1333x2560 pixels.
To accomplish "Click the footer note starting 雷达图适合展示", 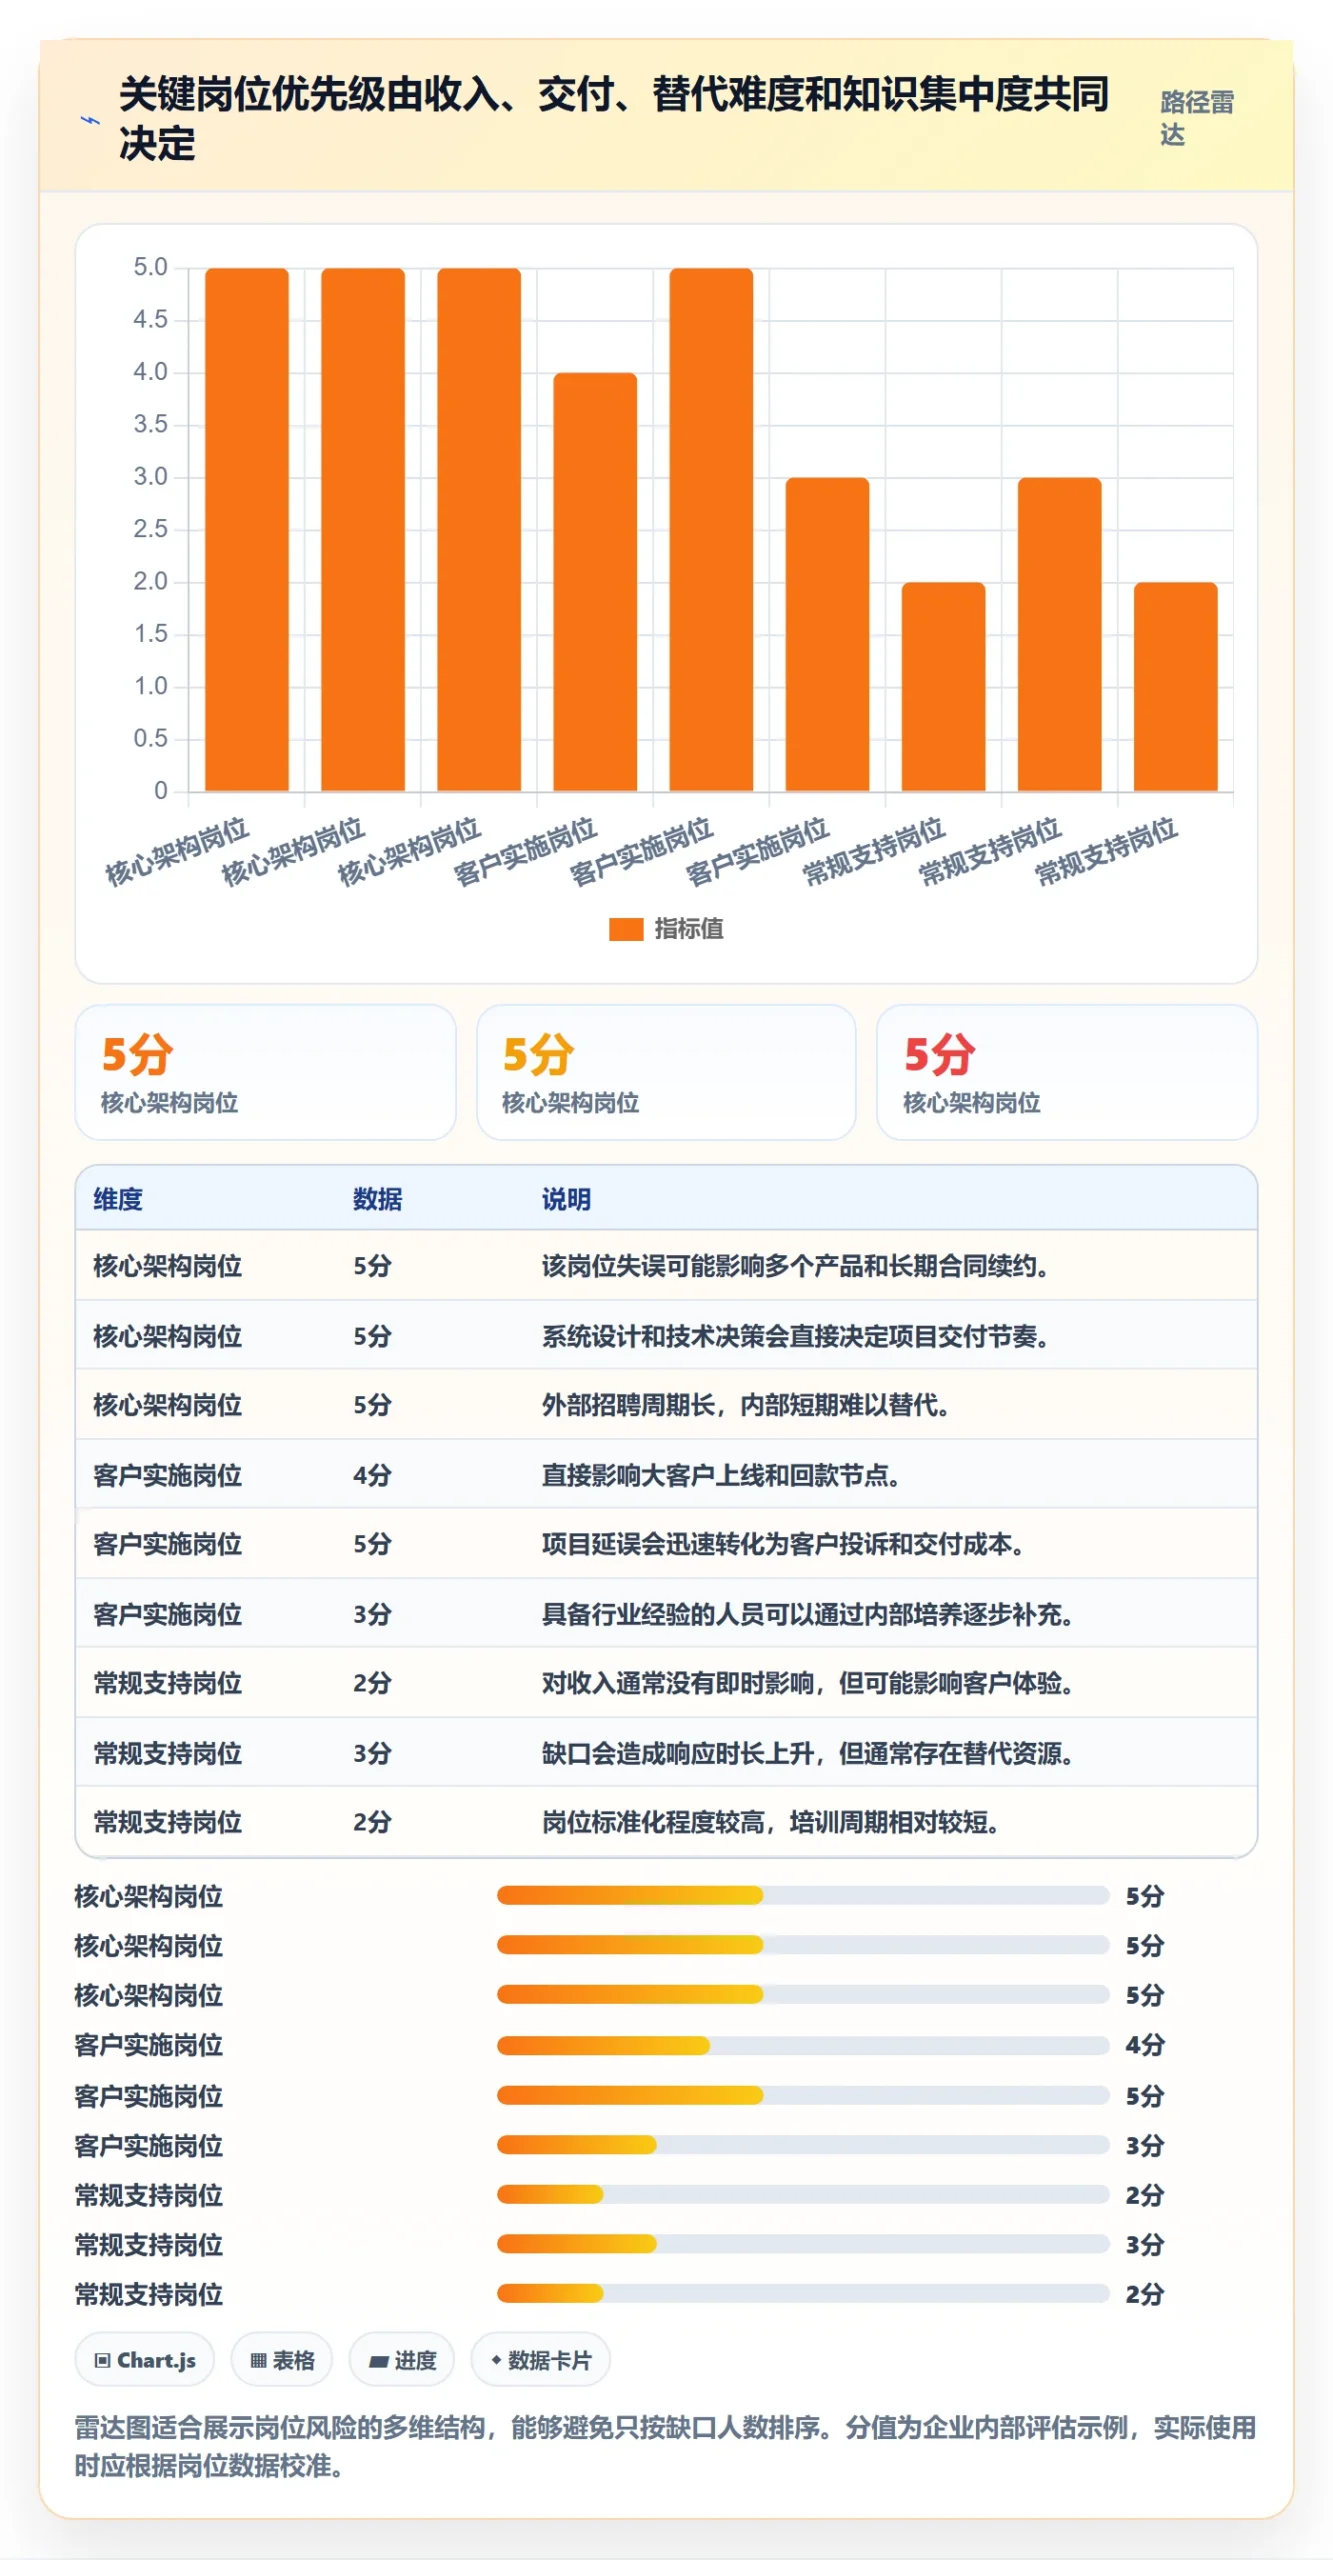I will pyautogui.click(x=665, y=2446).
